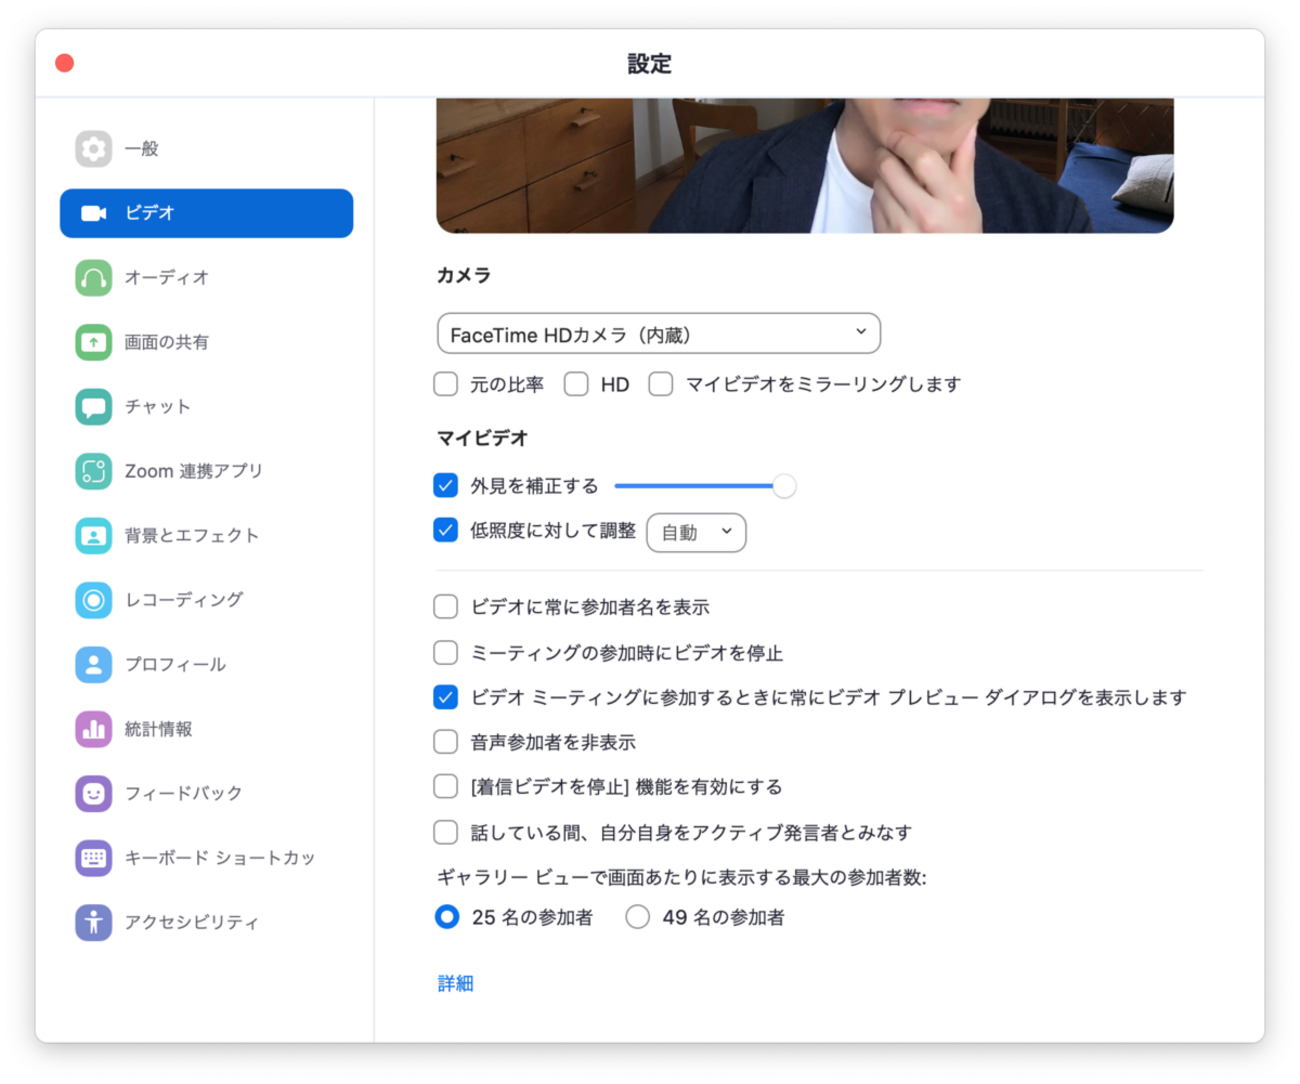Enable the 元の比率 checkbox
The height and width of the screenshot is (1084, 1300).
446,384
